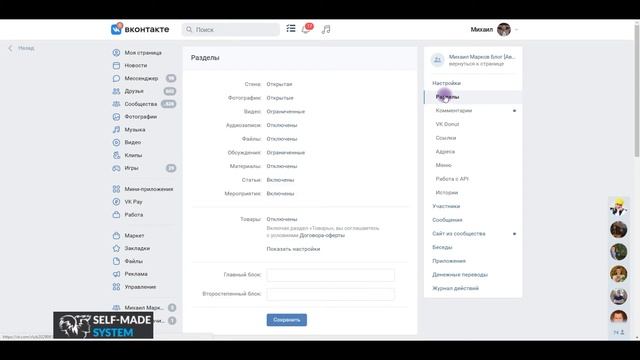The height and width of the screenshot is (360, 640).
Task: Click Мессенджер chat bubble icon
Action: tap(116, 78)
